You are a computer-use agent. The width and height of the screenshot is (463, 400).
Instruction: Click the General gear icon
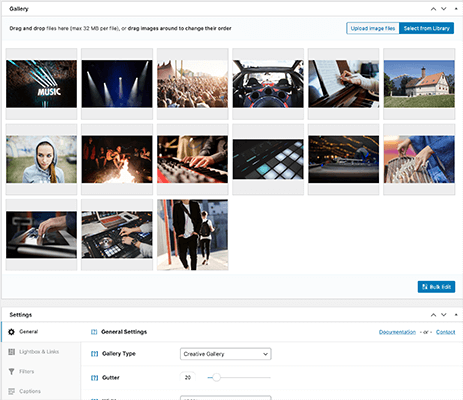[11, 332]
